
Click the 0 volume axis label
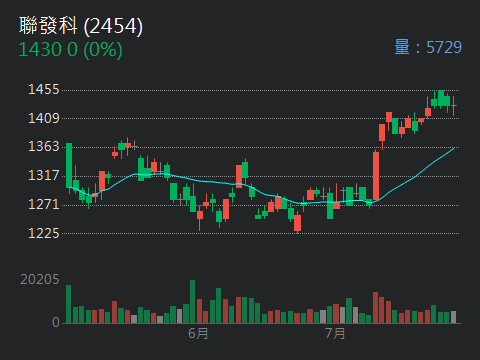[x=56, y=322]
